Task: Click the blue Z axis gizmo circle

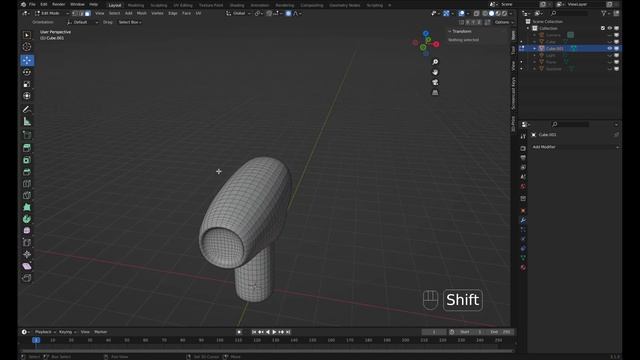Action: 426,33
